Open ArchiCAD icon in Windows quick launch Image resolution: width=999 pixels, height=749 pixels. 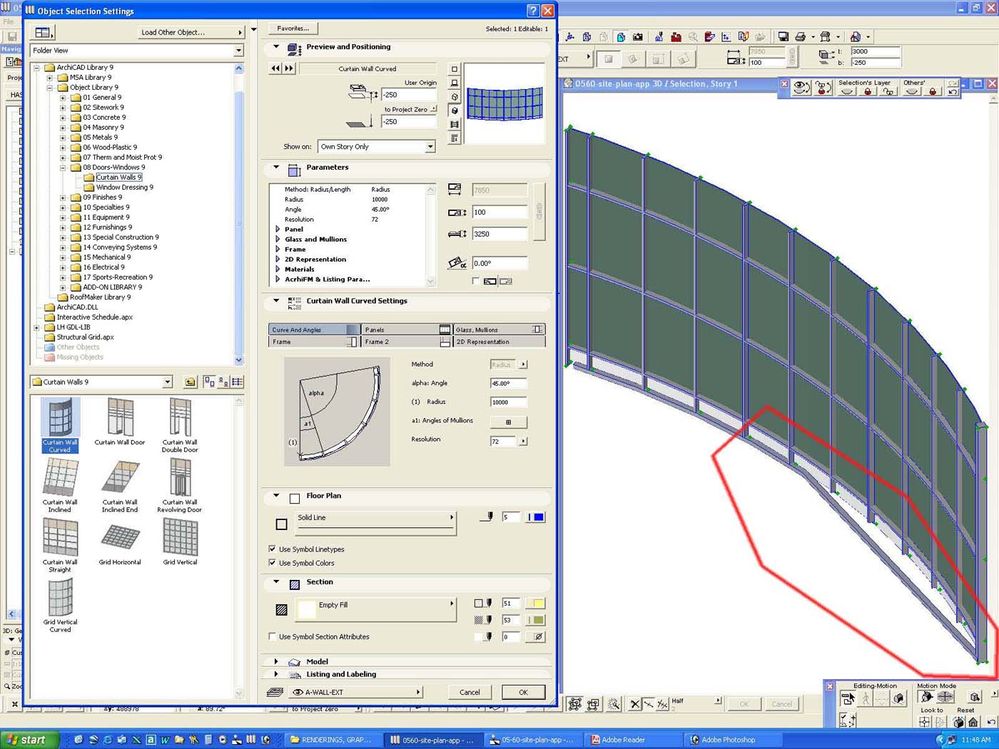(252, 739)
